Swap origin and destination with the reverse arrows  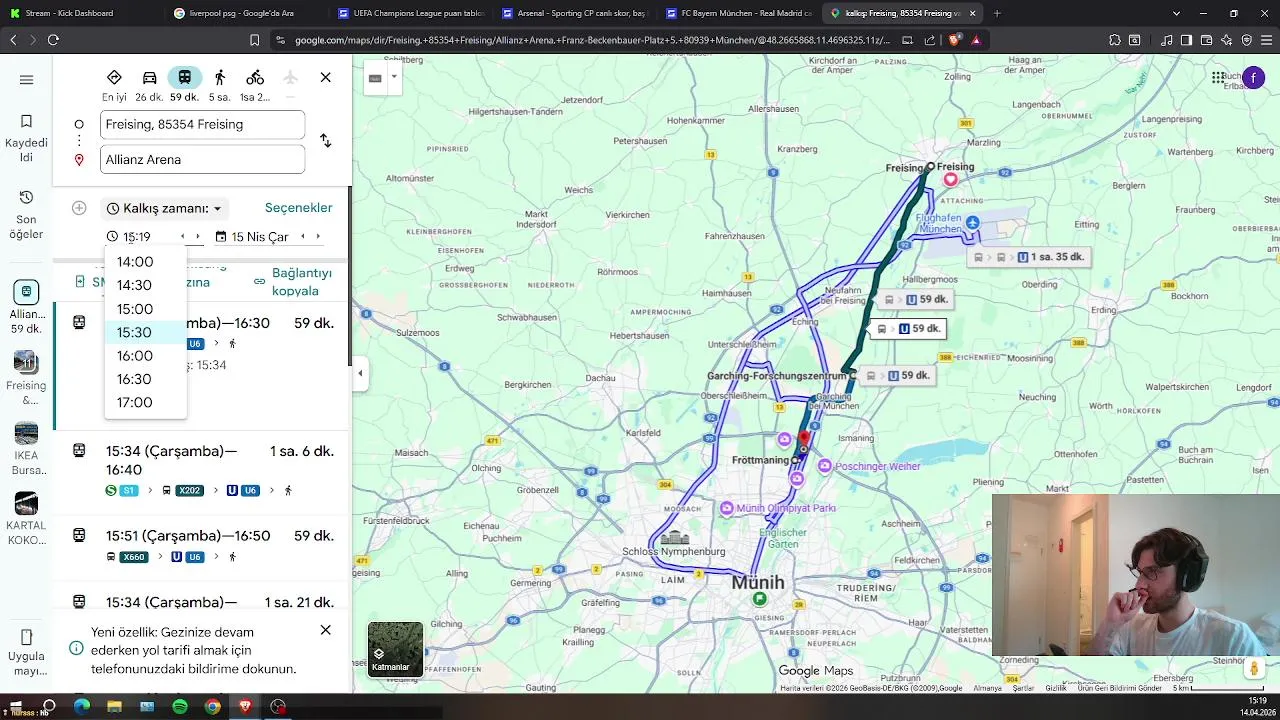tap(325, 141)
